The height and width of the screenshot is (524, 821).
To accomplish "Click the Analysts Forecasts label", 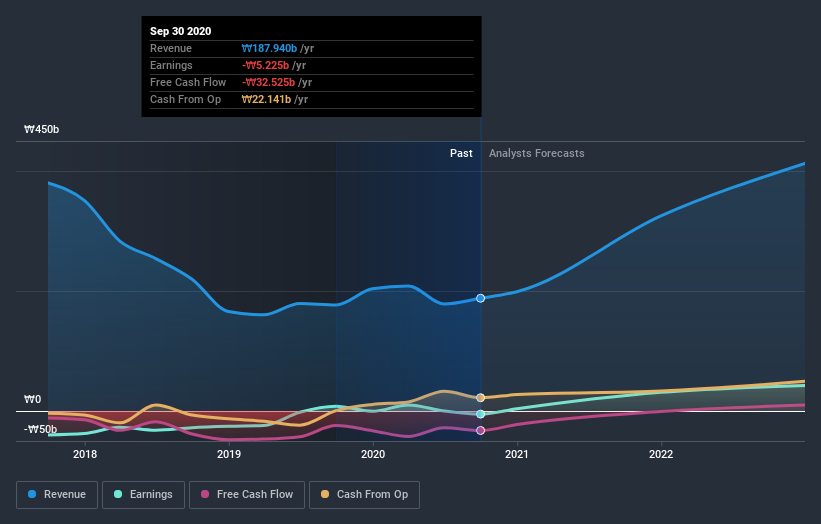I will coord(537,153).
